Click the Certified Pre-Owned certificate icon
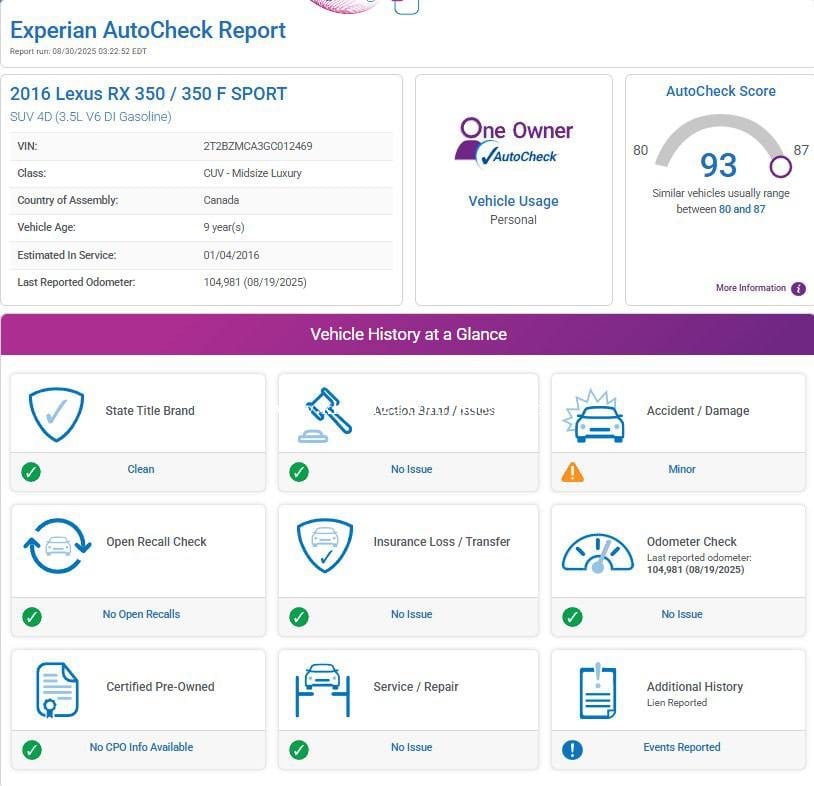 tap(57, 690)
